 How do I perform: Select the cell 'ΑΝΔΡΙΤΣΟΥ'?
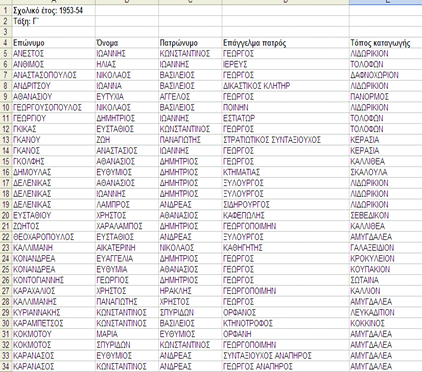53,86
